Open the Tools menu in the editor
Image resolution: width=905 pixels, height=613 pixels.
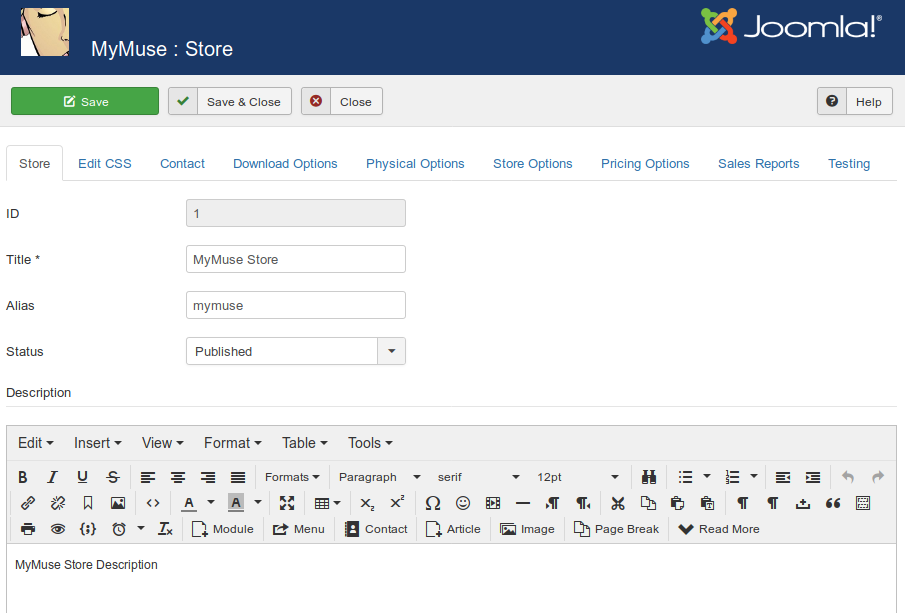(x=369, y=443)
